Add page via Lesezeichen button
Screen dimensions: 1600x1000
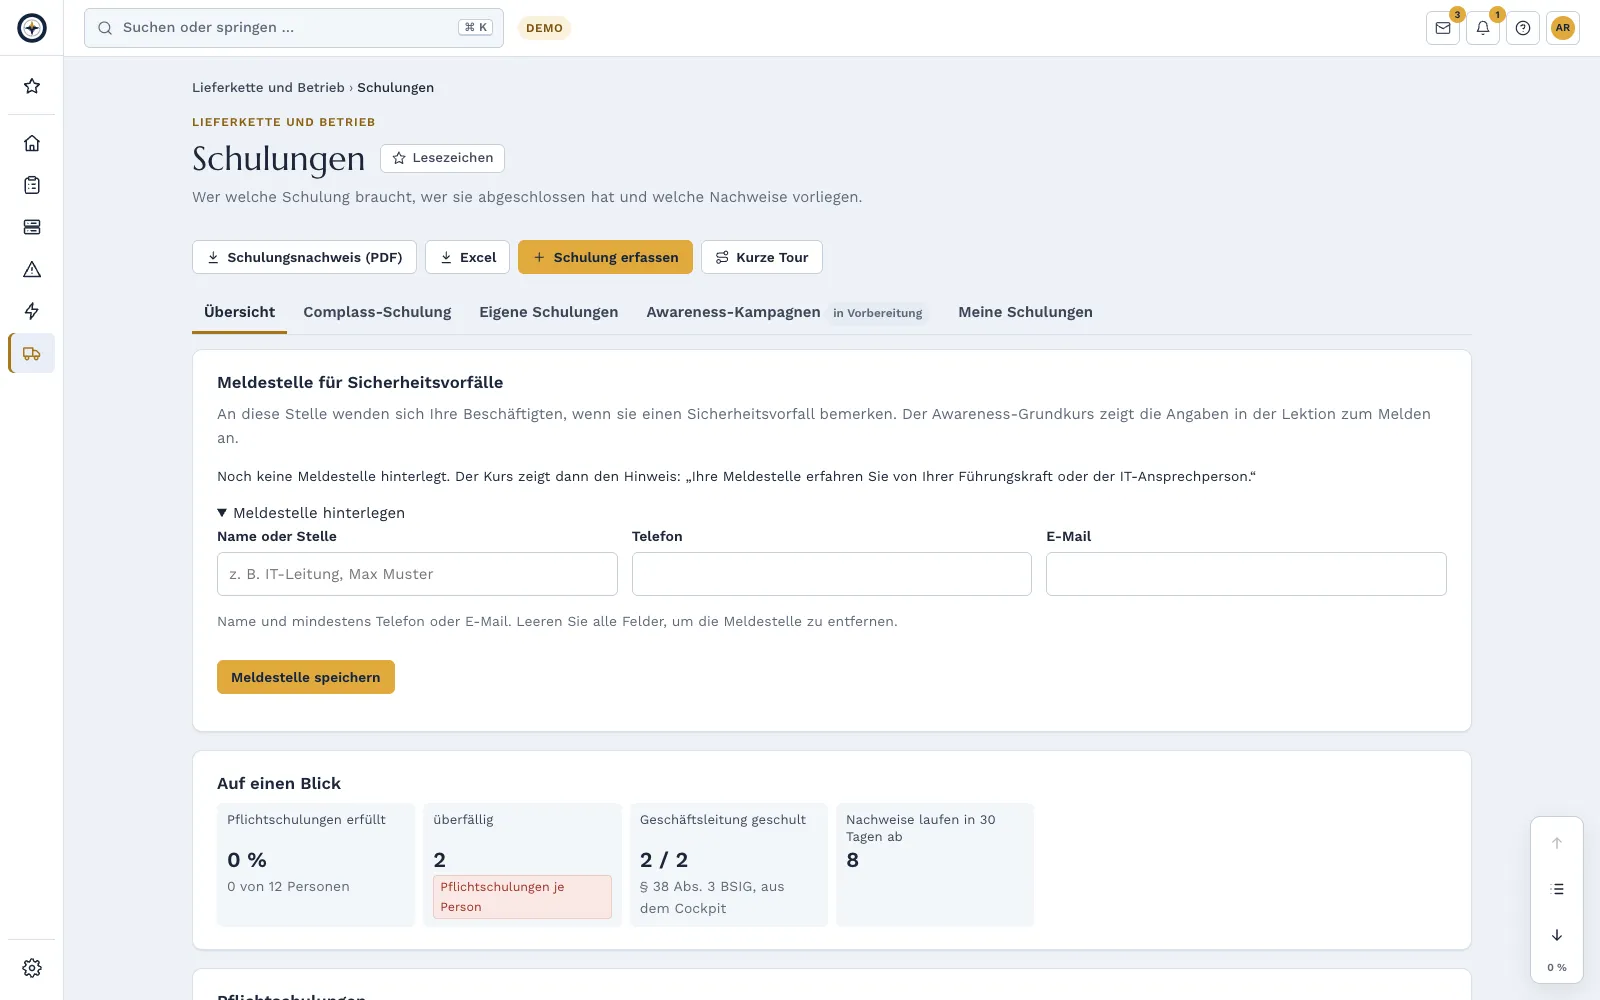point(442,158)
